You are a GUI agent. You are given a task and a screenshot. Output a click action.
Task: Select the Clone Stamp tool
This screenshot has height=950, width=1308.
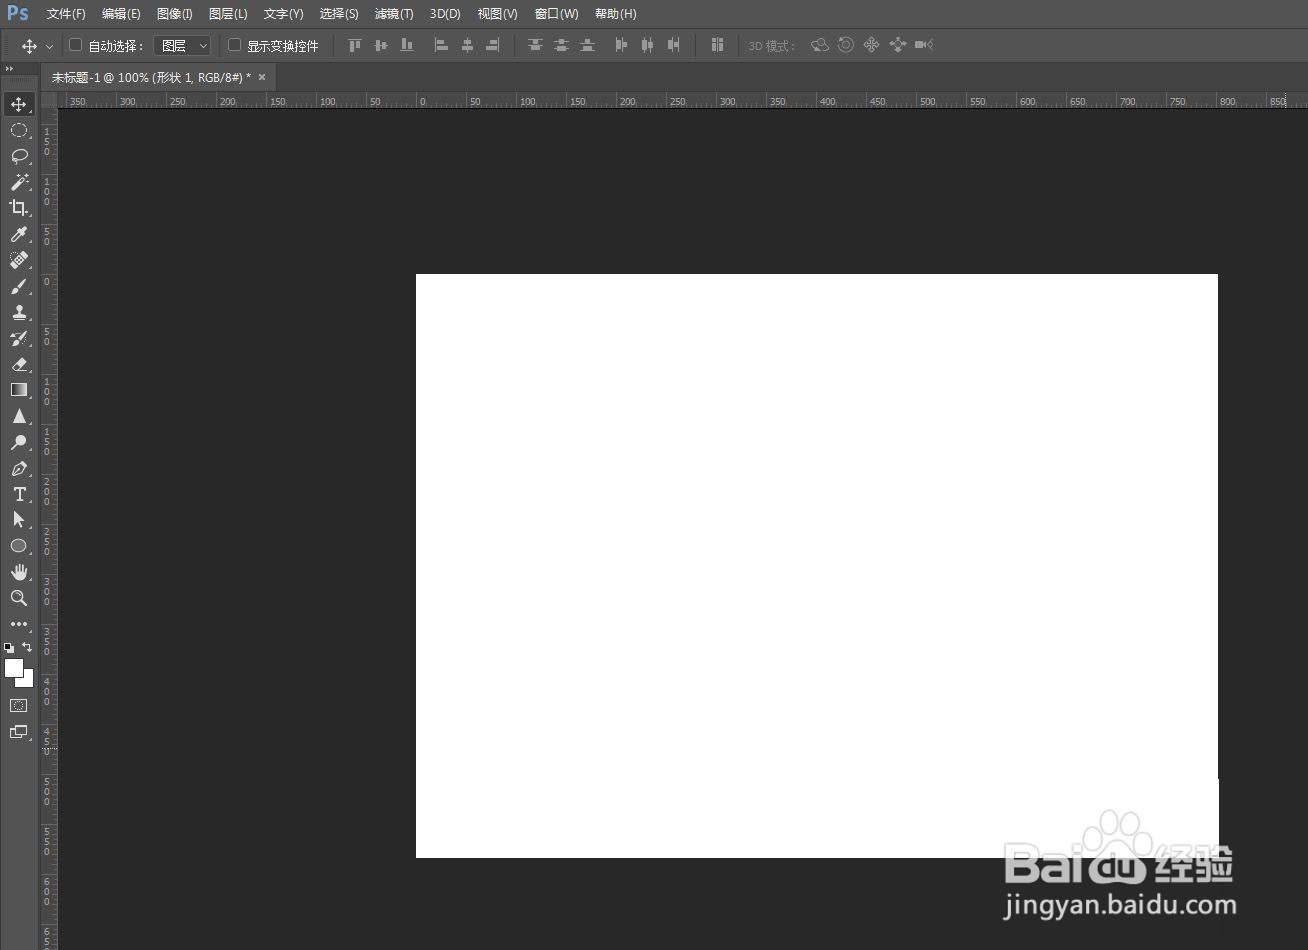19,312
